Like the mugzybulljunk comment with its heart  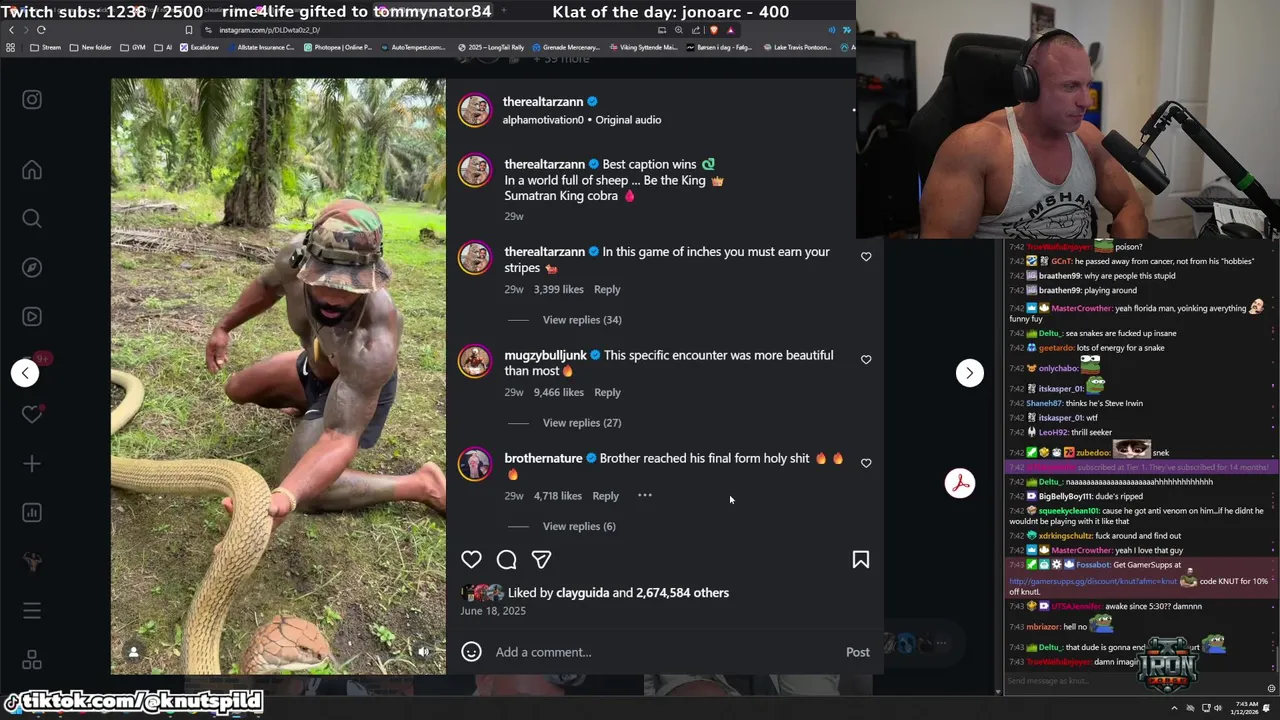click(x=866, y=359)
